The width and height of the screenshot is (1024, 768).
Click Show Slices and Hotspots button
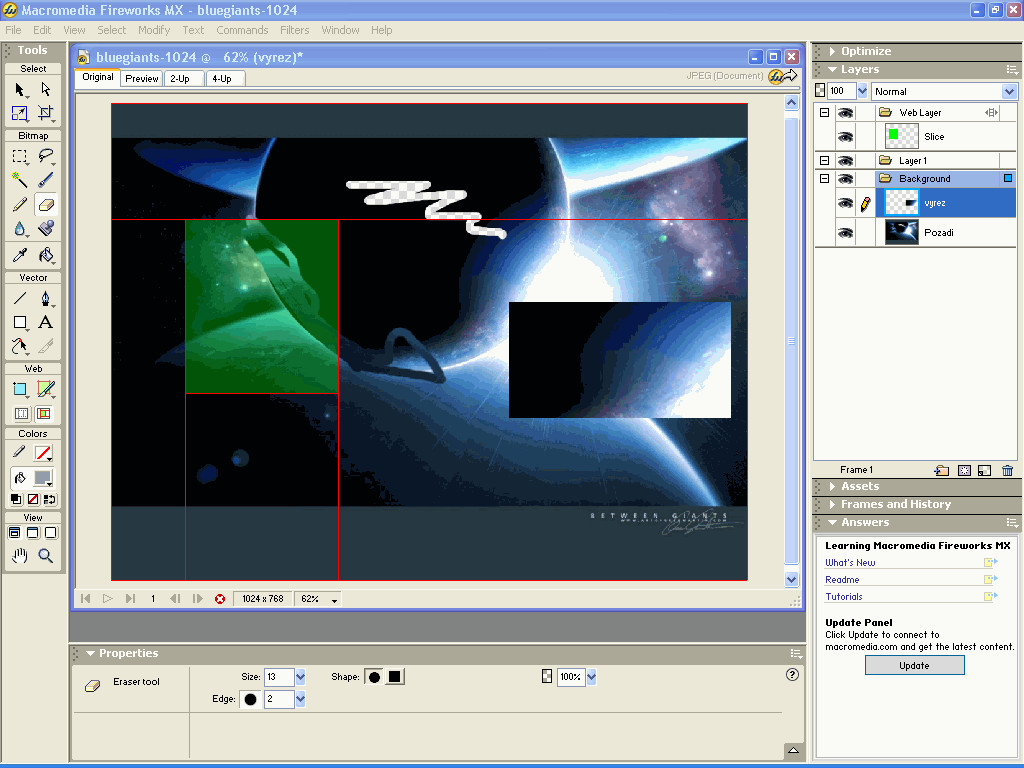[x=44, y=414]
